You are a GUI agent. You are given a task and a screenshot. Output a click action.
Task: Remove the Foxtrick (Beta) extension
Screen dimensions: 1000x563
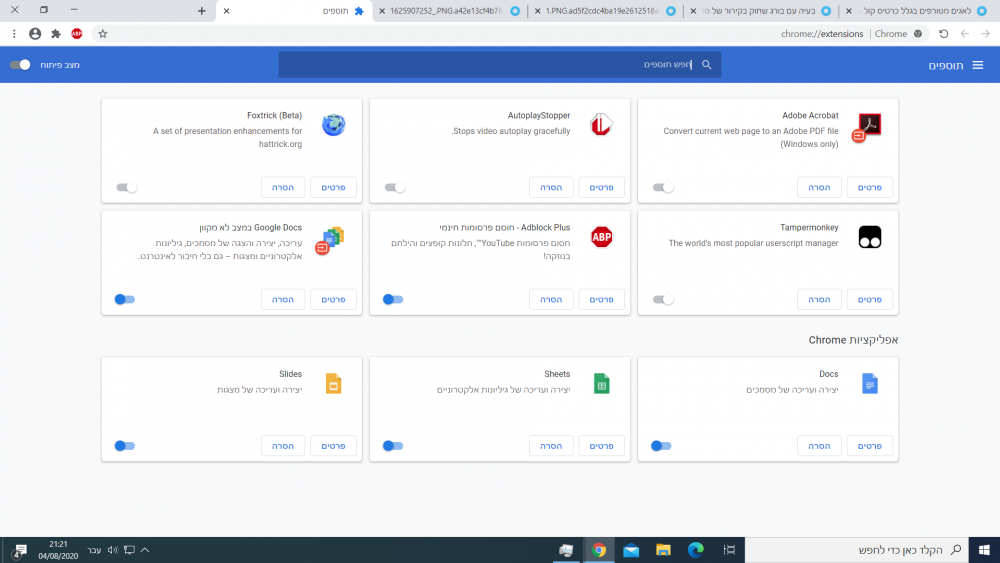(x=283, y=187)
